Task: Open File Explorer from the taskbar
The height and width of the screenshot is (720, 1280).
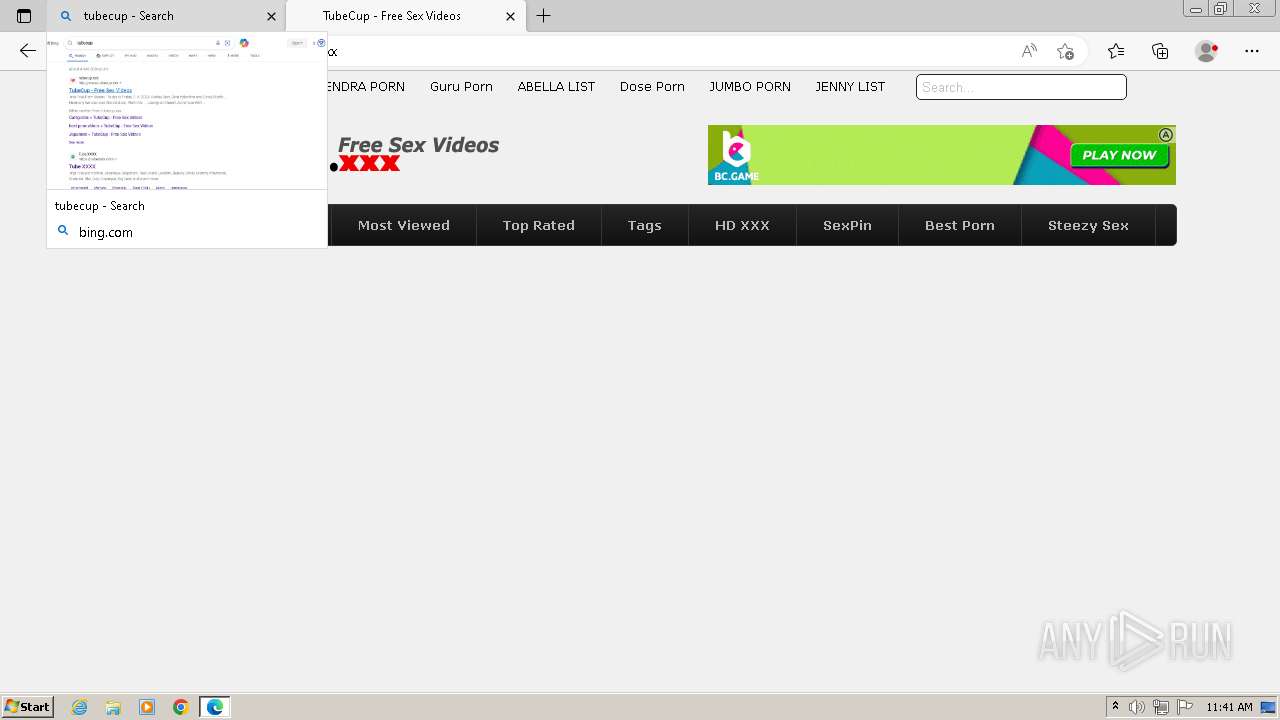Action: 113,707
